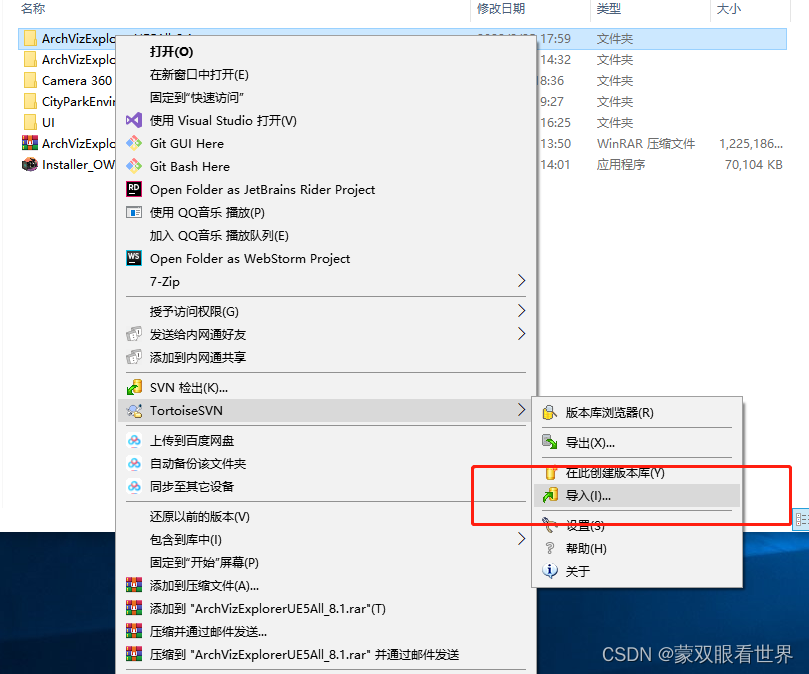The width and height of the screenshot is (809, 674).
Task: Choose 添加到 "ArchVizExplorerUE5All_8.1.rar"(T)
Action: [x=268, y=608]
